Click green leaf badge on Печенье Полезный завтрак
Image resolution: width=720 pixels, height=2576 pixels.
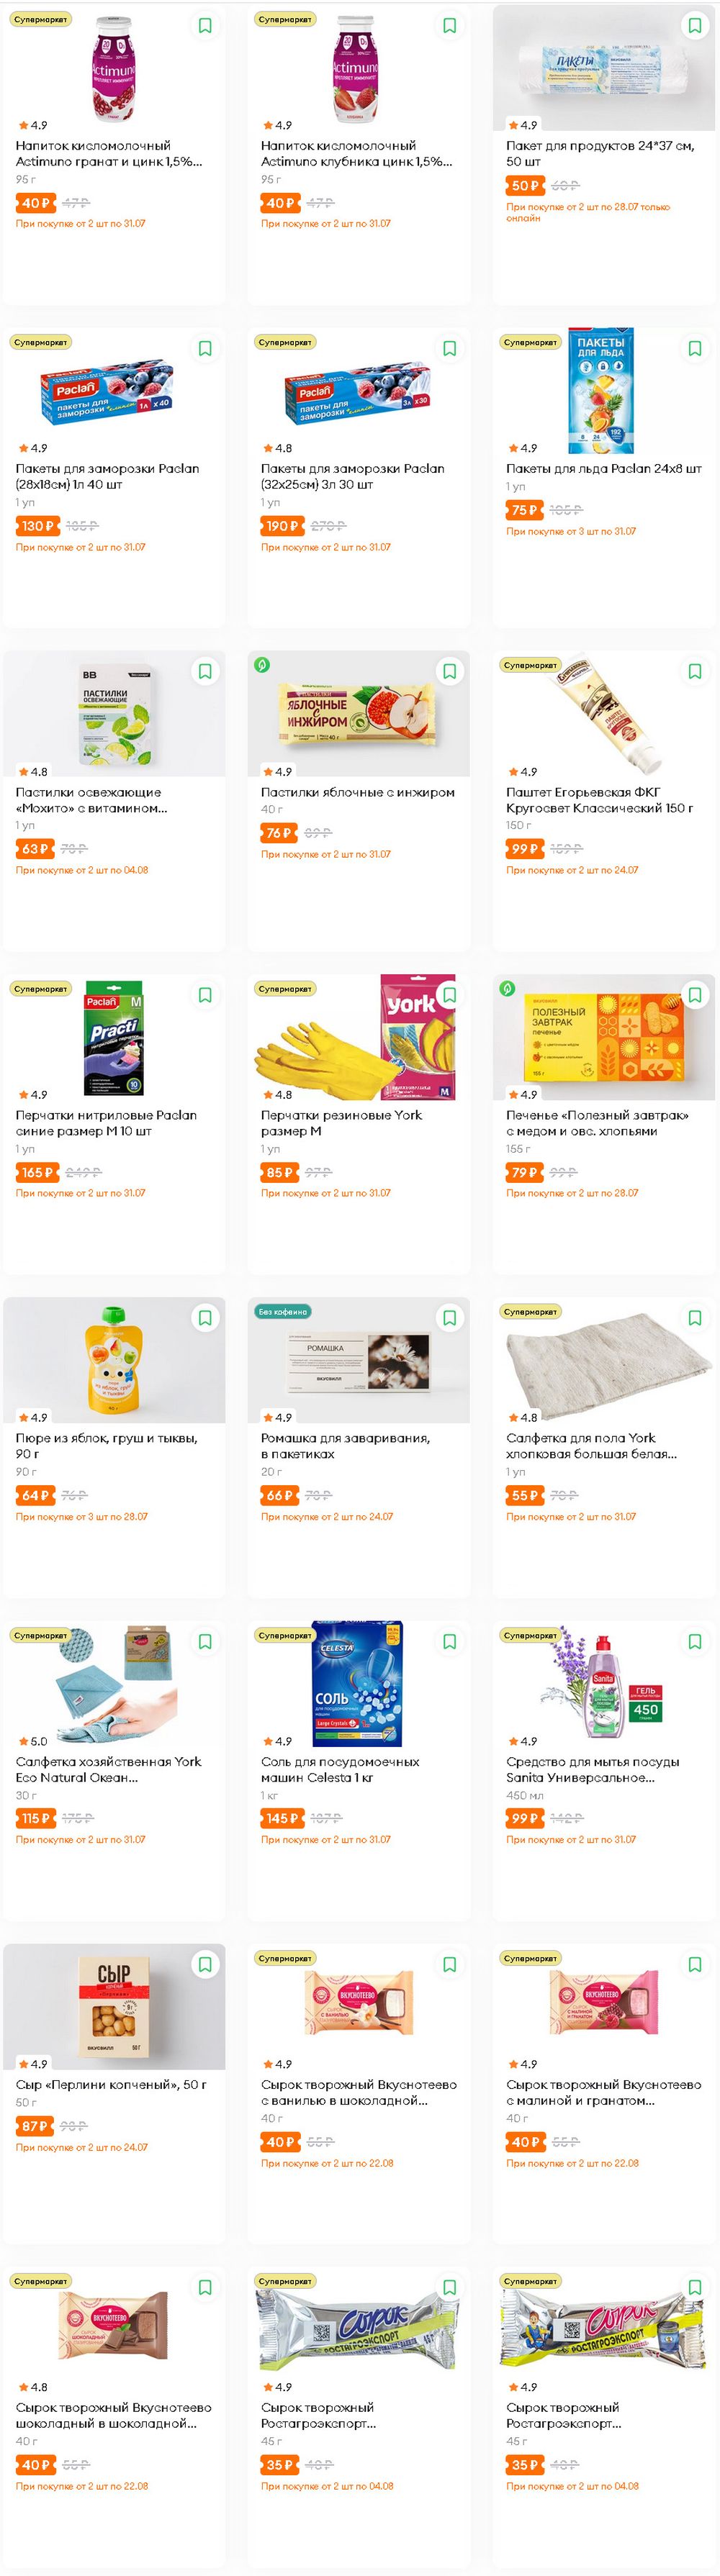pos(507,988)
